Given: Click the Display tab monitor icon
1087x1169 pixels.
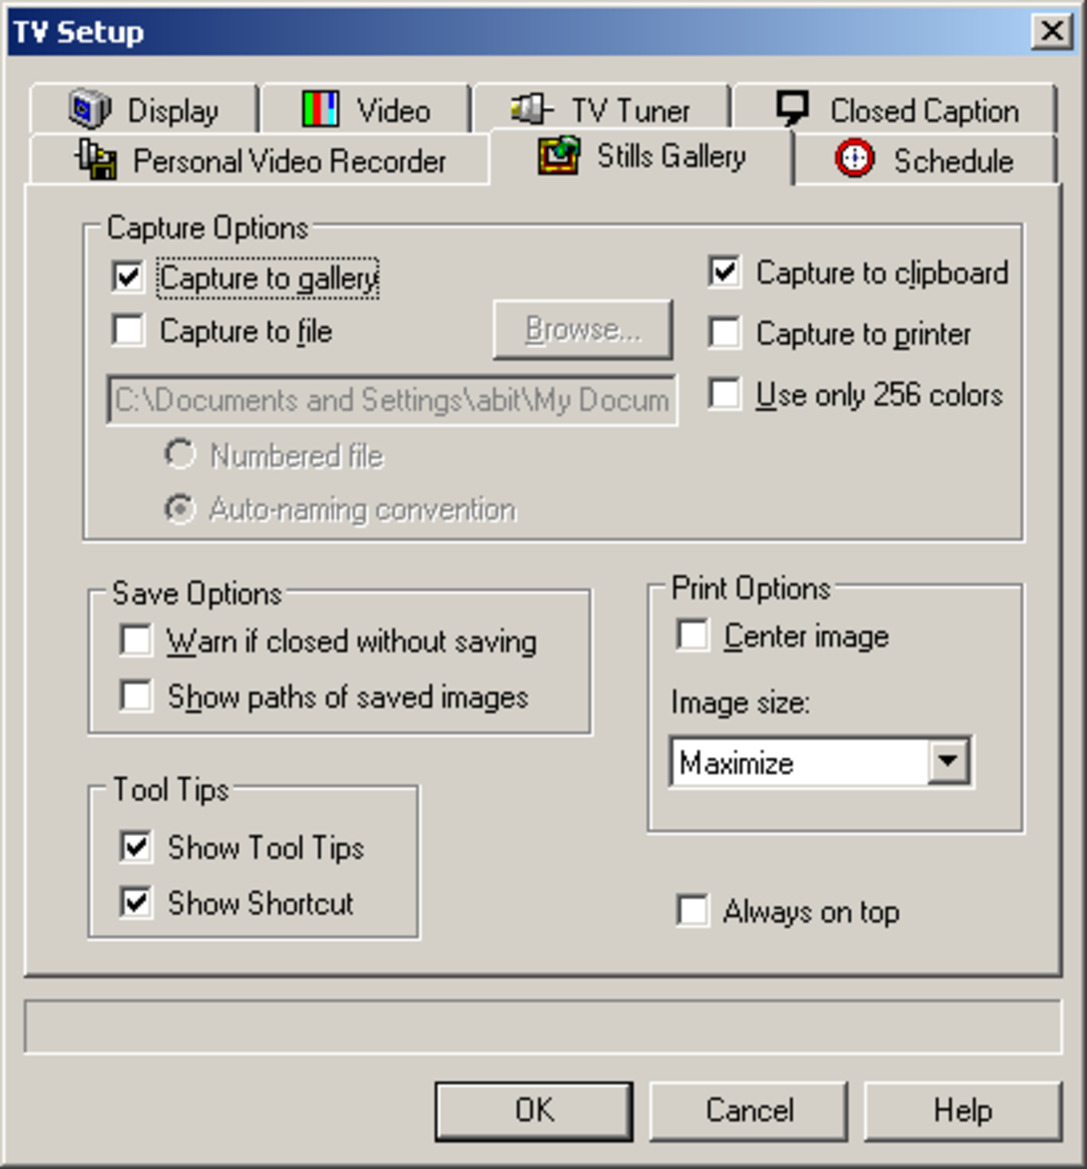Looking at the screenshot, I should 90,109.
